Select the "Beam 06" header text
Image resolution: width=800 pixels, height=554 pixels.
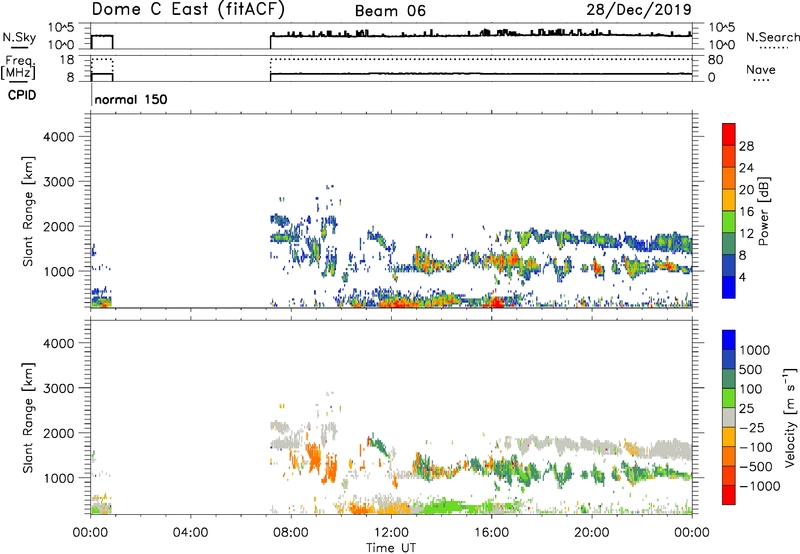(x=390, y=11)
